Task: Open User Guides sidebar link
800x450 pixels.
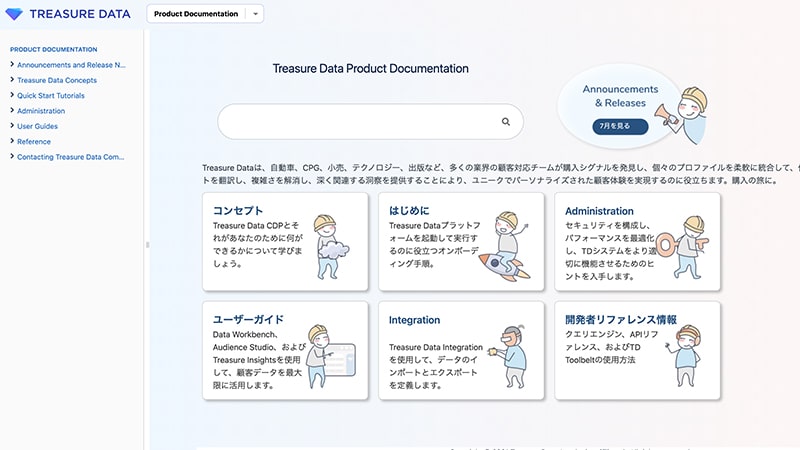Action: tap(37, 126)
